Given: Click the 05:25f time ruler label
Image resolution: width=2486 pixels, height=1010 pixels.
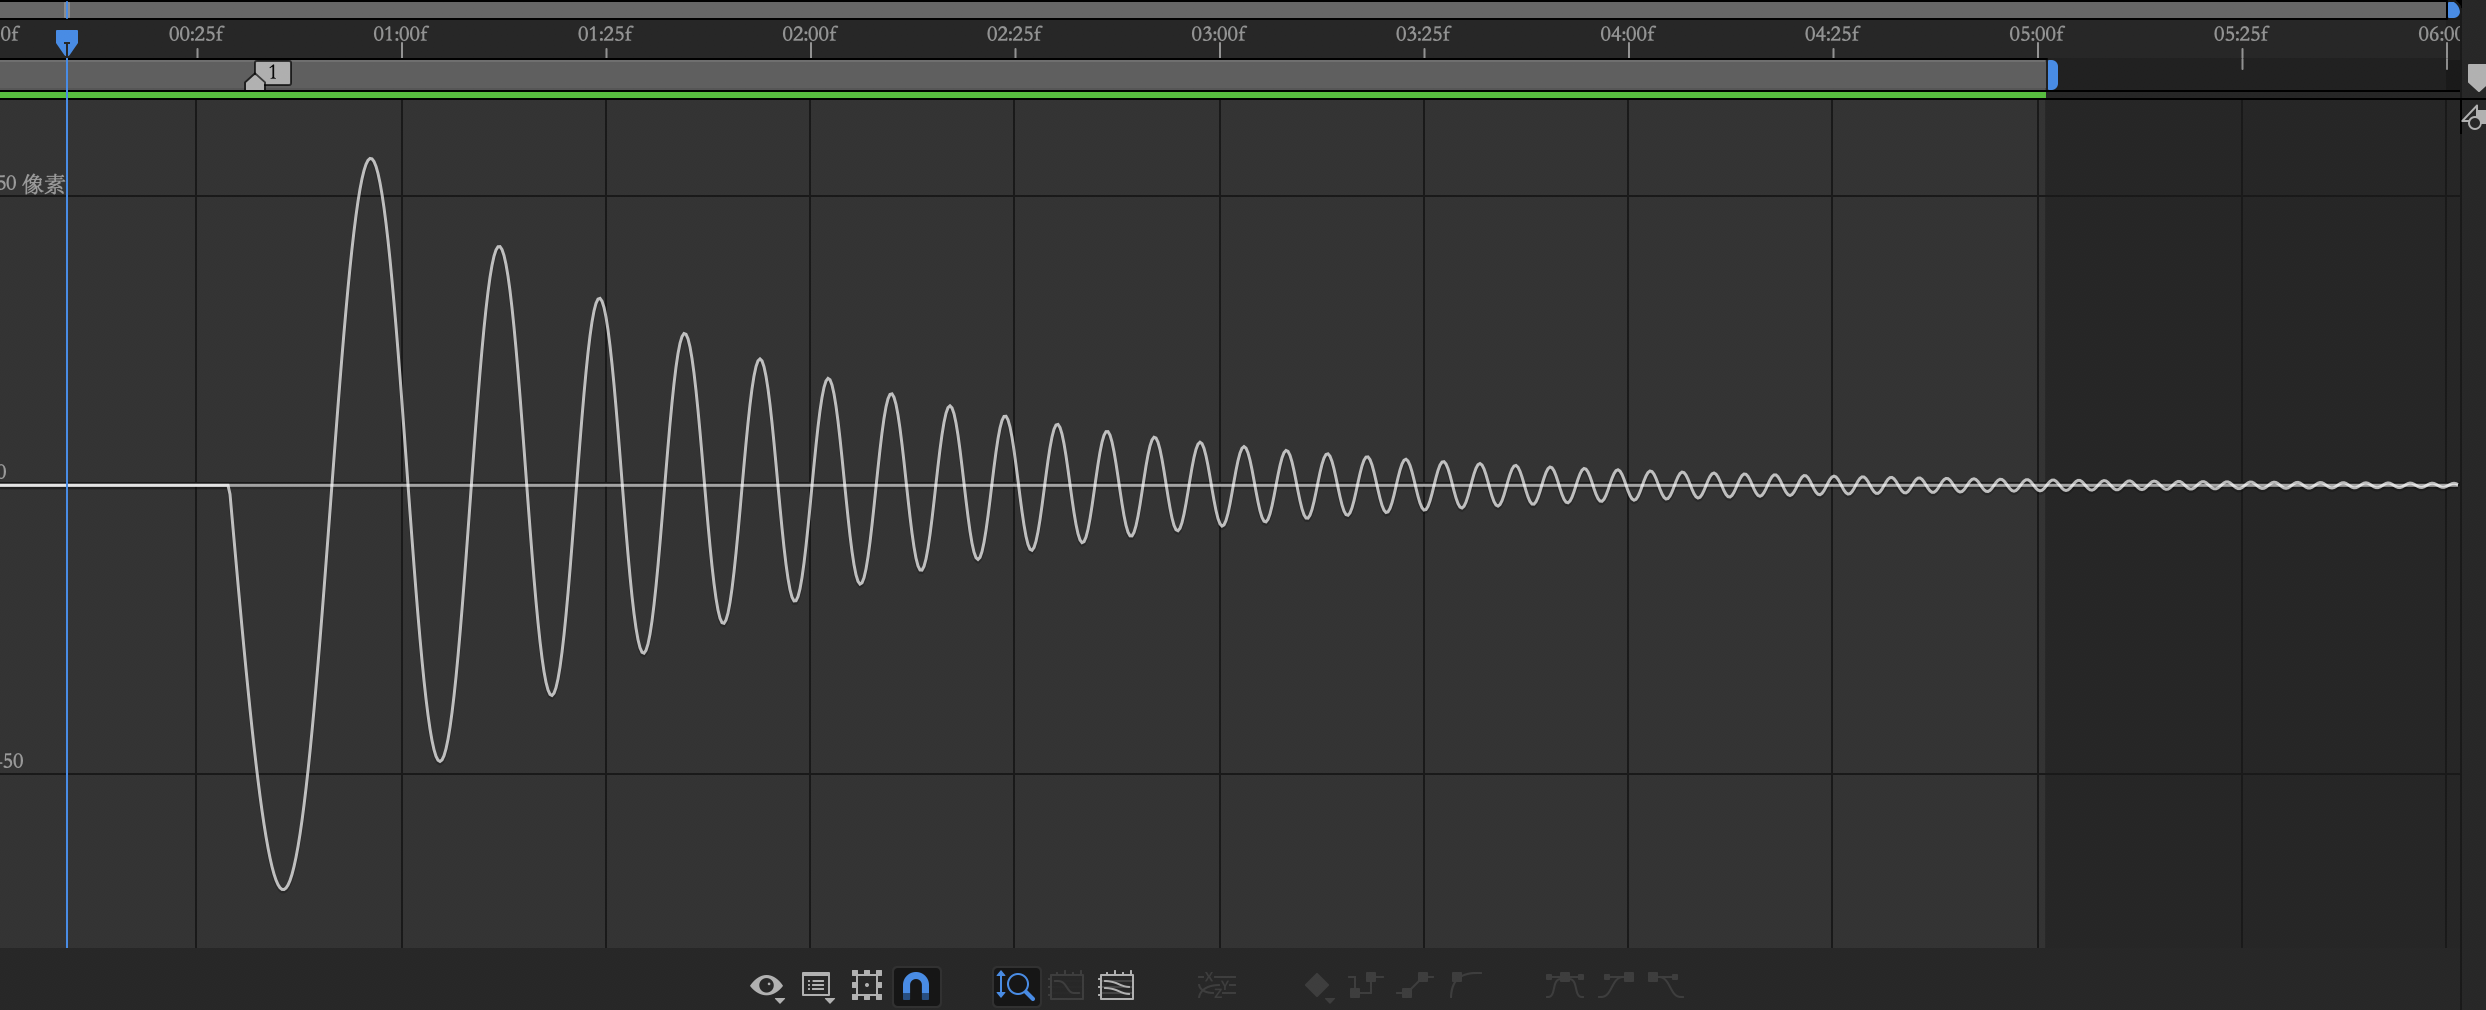Looking at the screenshot, I should coord(2241,34).
